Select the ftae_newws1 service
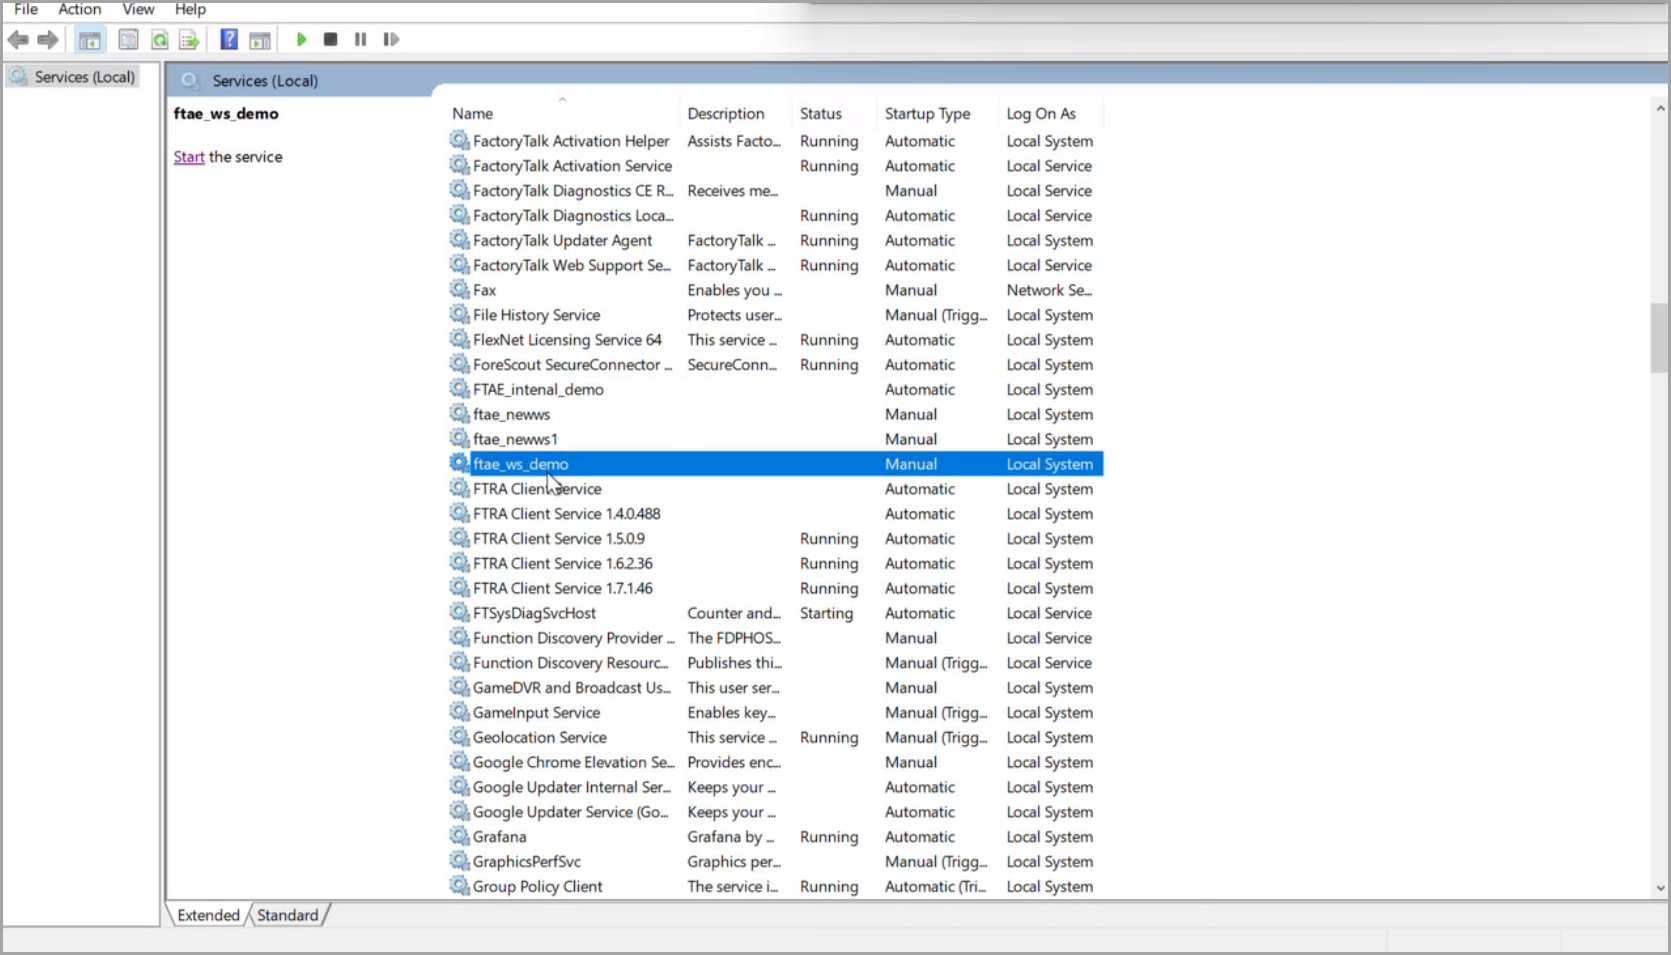The image size is (1671, 955). coord(775,439)
